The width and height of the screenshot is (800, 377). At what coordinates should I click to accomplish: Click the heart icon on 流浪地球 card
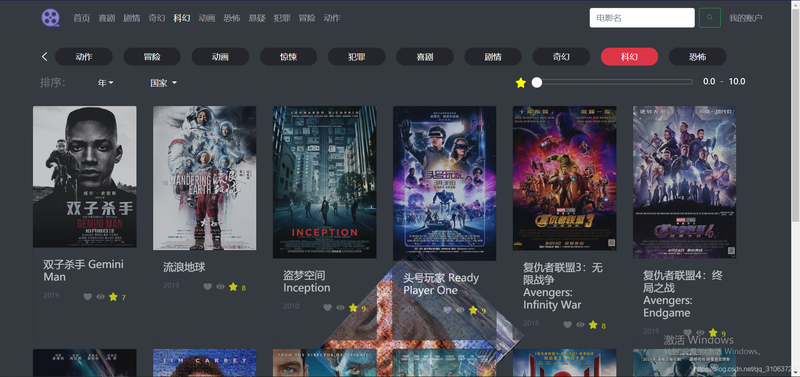tap(208, 287)
